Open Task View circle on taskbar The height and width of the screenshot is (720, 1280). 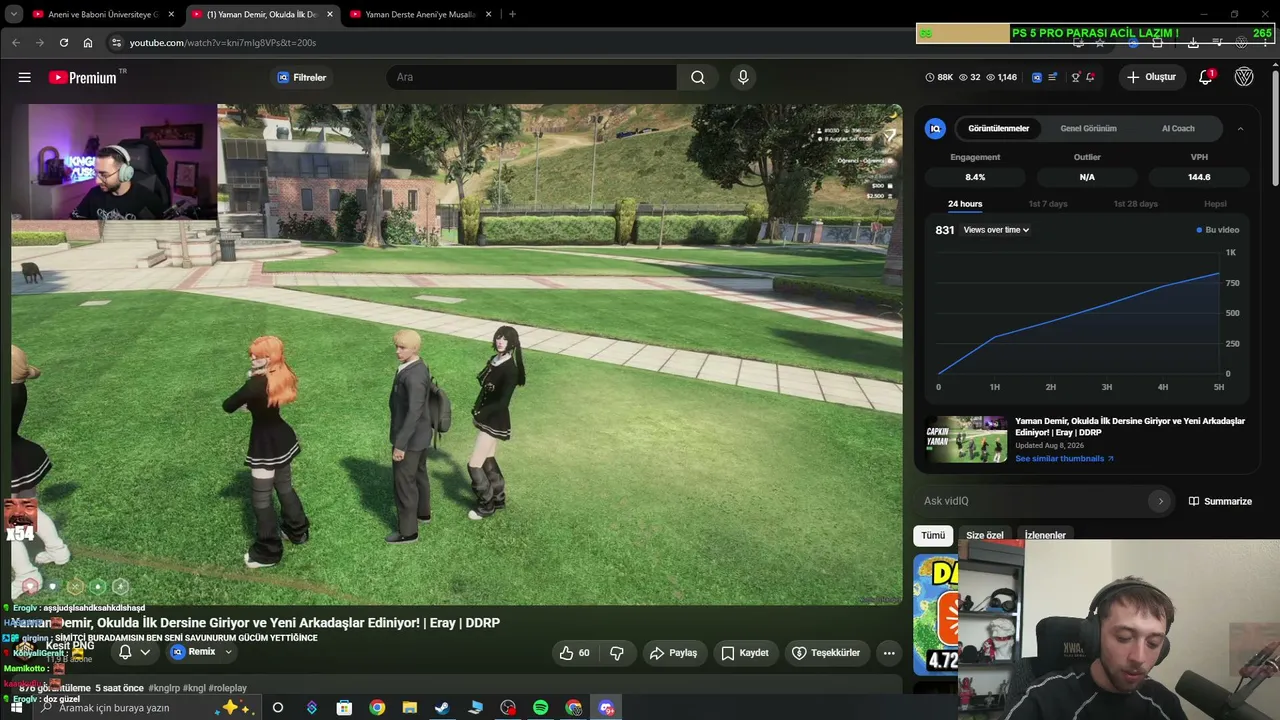click(278, 708)
